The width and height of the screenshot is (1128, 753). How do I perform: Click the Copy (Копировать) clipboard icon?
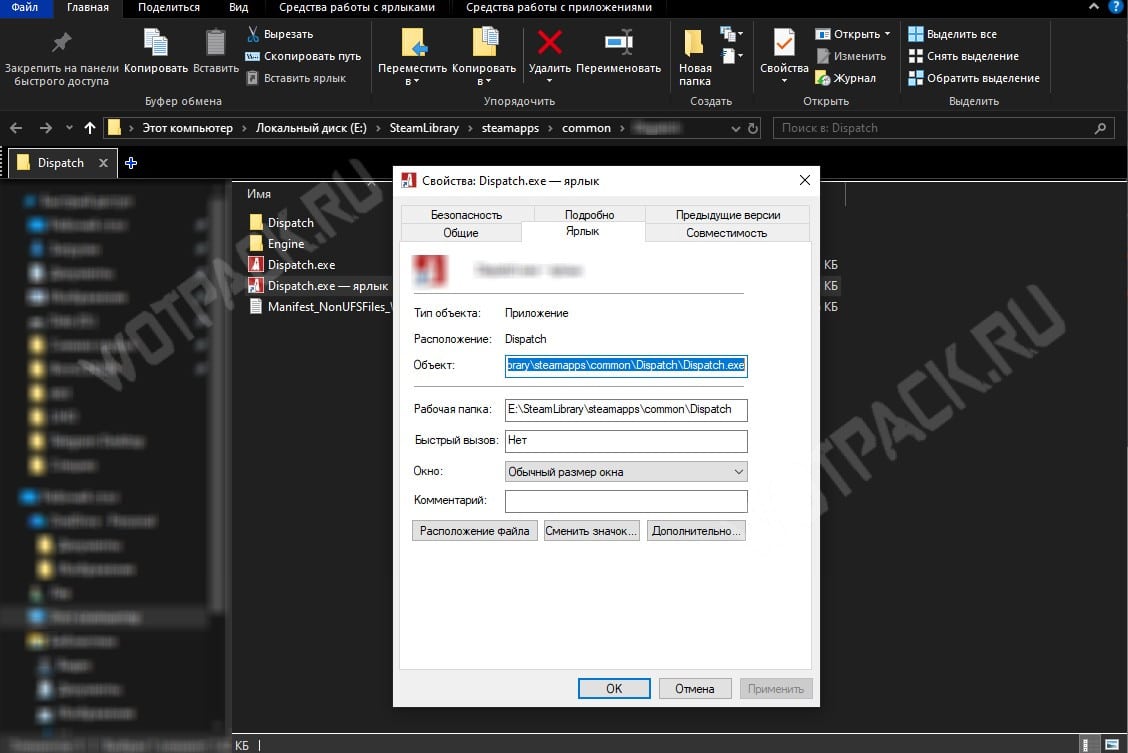coord(156,43)
